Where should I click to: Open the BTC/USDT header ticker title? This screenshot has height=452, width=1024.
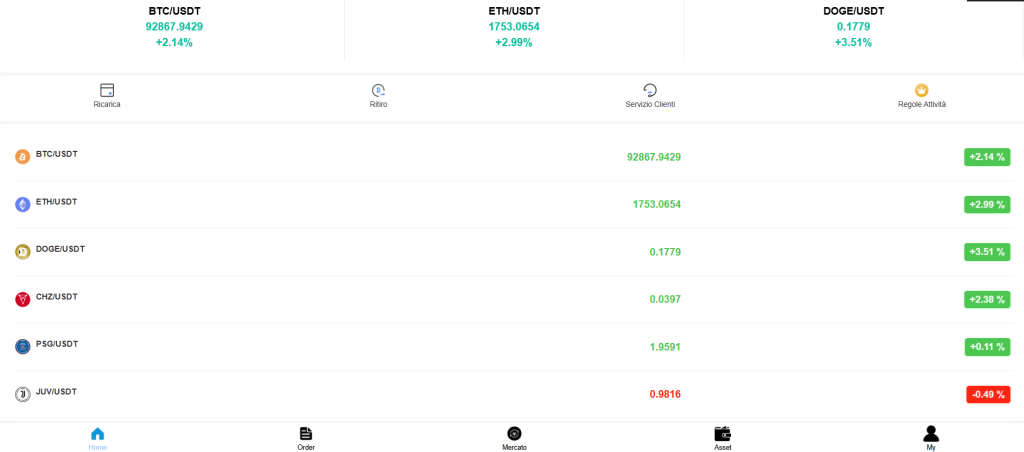click(x=174, y=11)
